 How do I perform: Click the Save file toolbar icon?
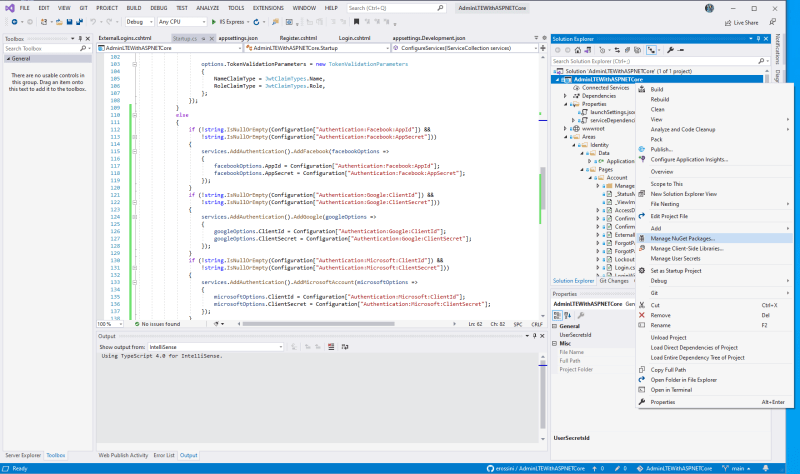tap(69, 22)
